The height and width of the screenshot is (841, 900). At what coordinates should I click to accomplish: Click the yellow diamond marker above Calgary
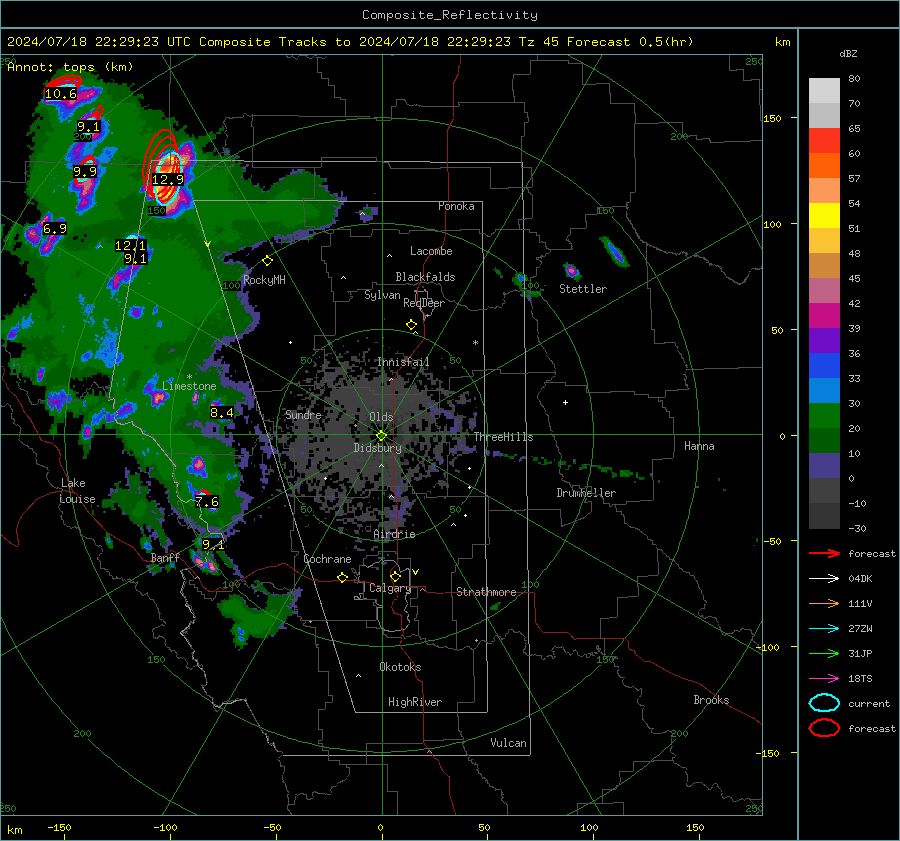point(395,576)
